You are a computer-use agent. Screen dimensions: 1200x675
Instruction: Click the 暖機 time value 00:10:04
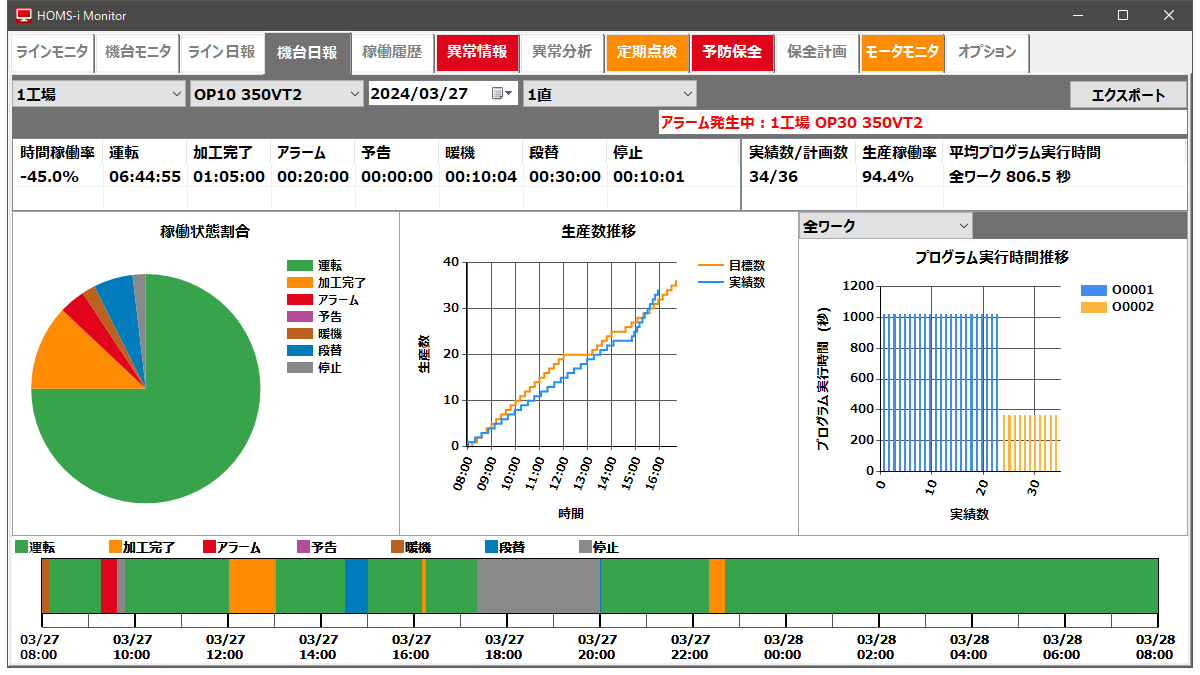point(481,177)
